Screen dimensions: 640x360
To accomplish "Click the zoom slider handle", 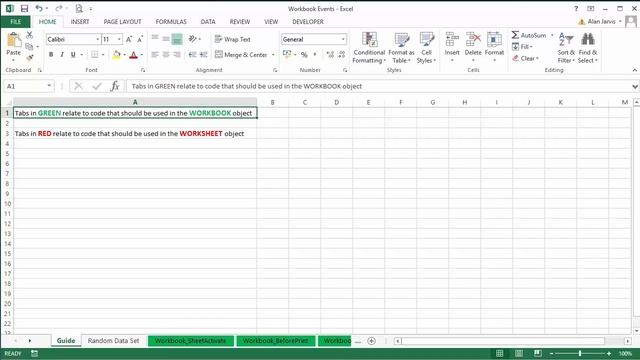I will click(x=580, y=353).
